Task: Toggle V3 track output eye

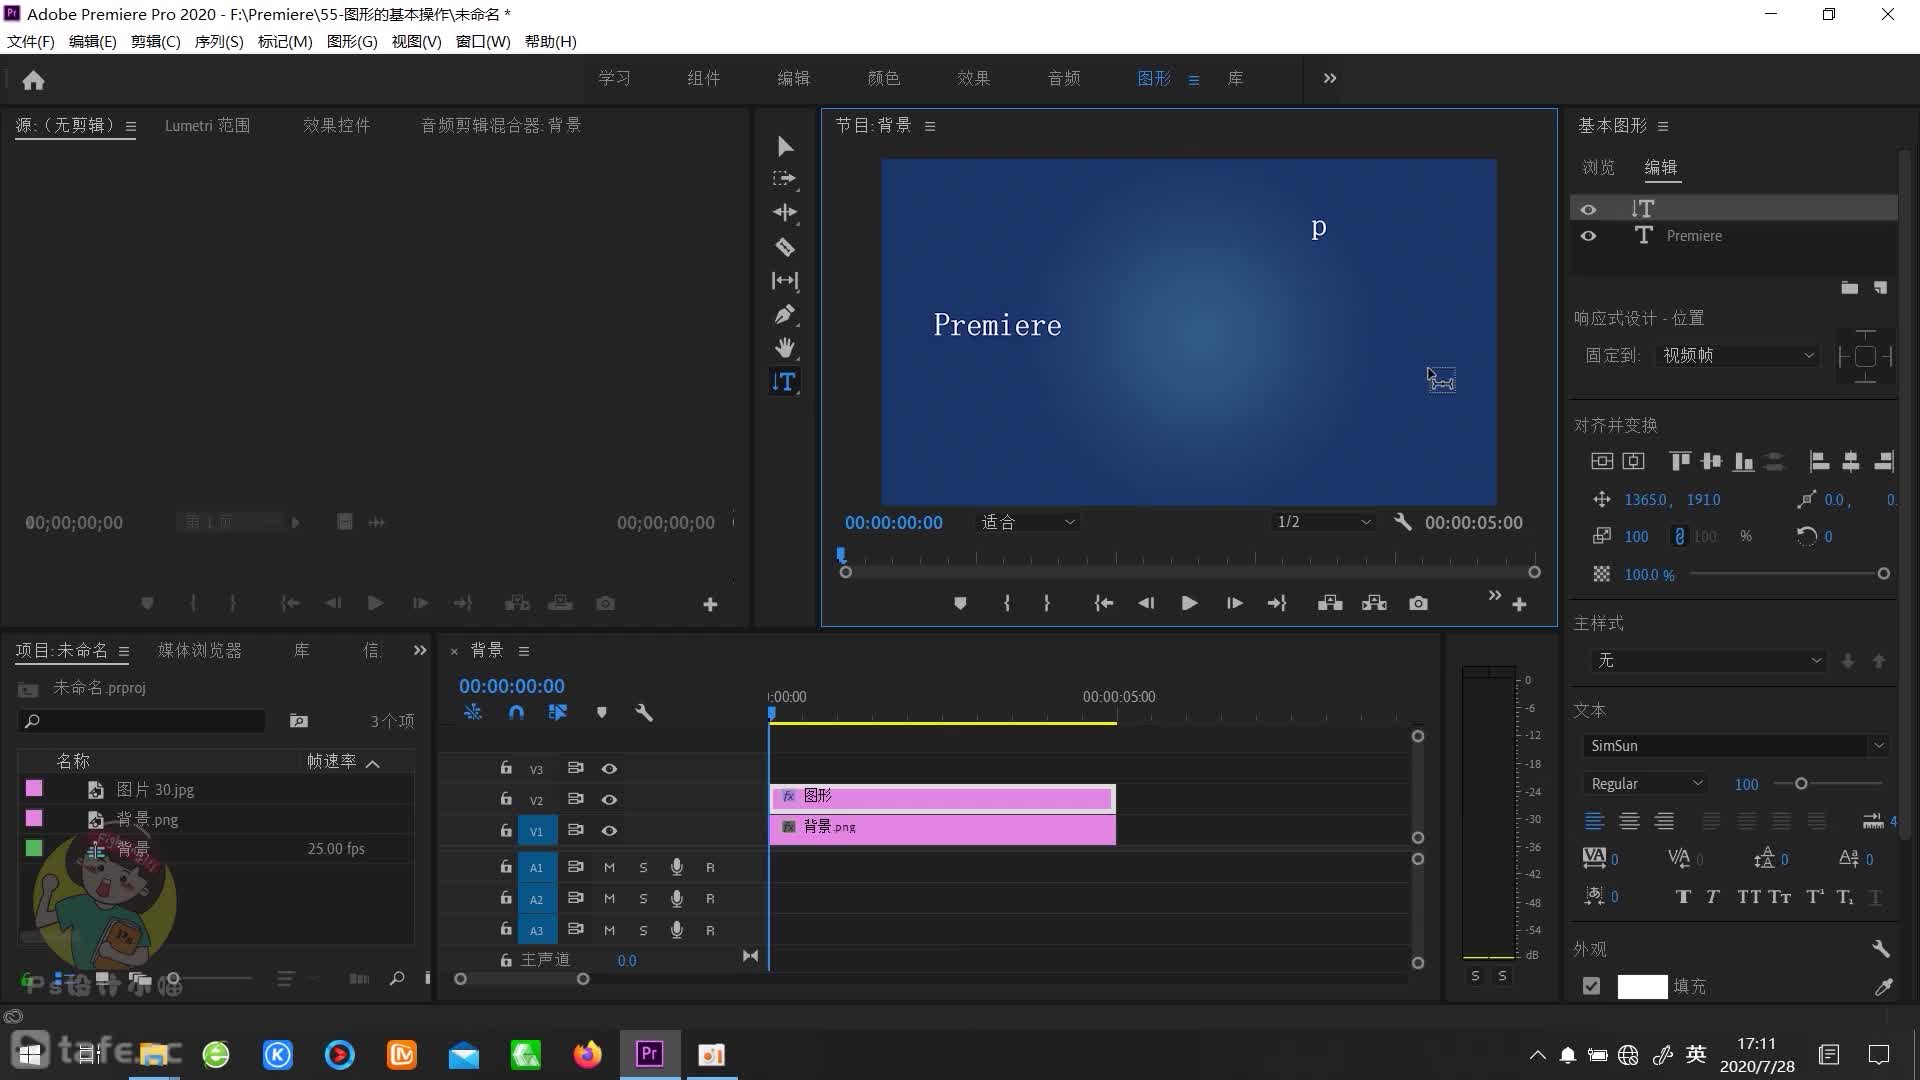Action: [609, 769]
